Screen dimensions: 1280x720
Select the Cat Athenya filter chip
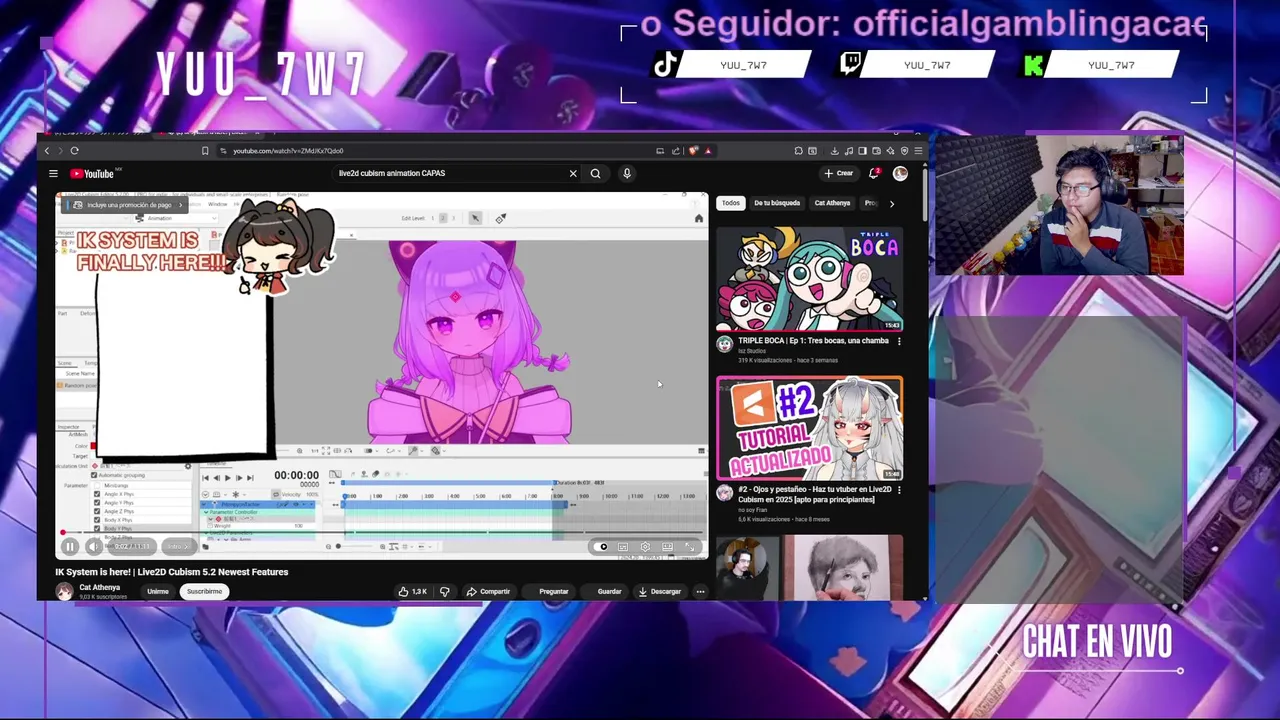(x=832, y=203)
